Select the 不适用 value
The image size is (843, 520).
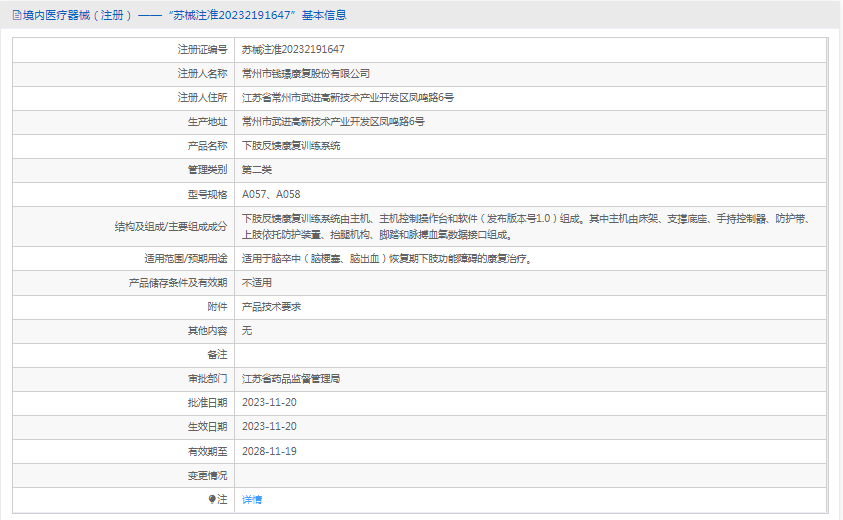point(256,283)
